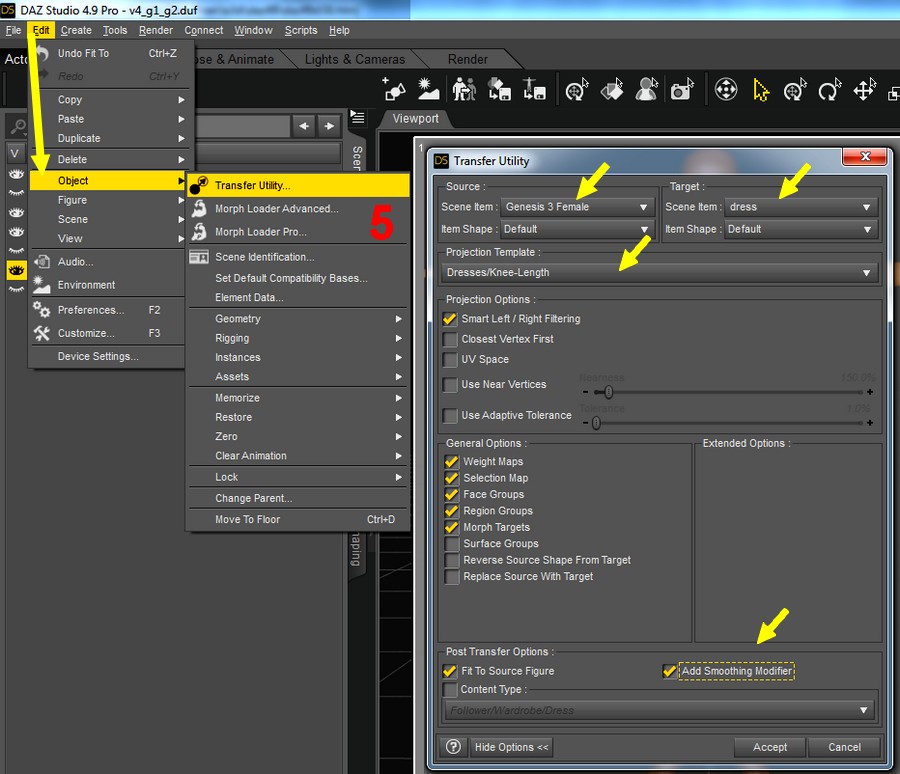
Task: Click the sun-and-landscape icon in the top toolbar
Action: point(428,90)
